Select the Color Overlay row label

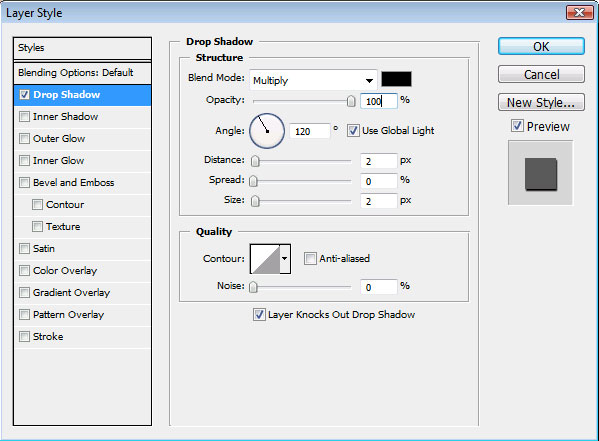(65, 271)
